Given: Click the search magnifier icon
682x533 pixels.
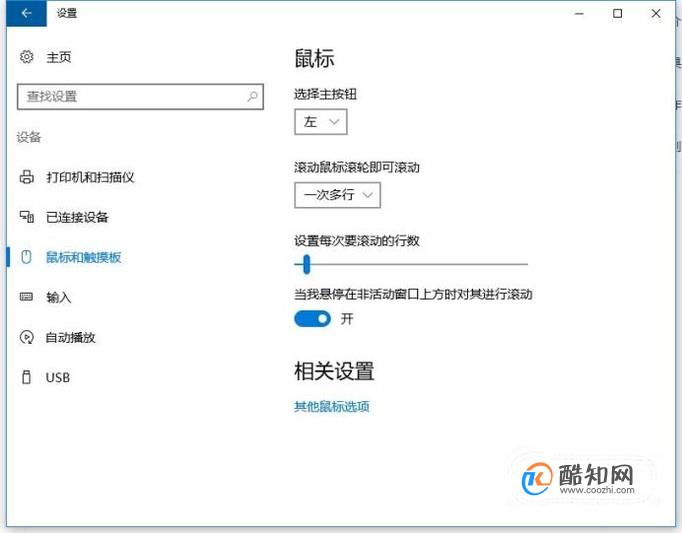Looking at the screenshot, I should pos(252,97).
